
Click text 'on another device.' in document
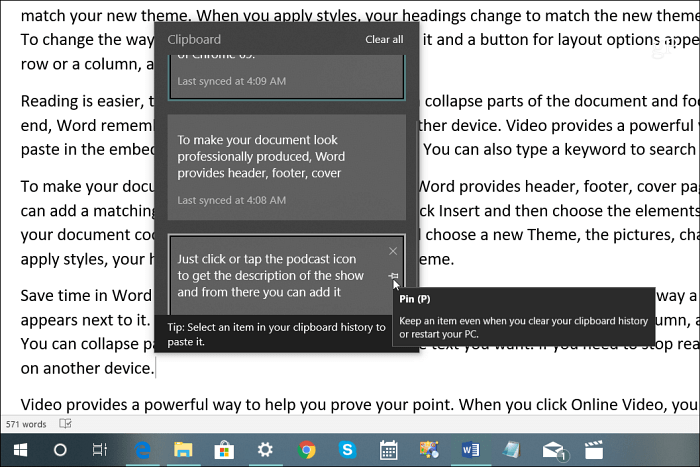pyautogui.click(x=87, y=368)
